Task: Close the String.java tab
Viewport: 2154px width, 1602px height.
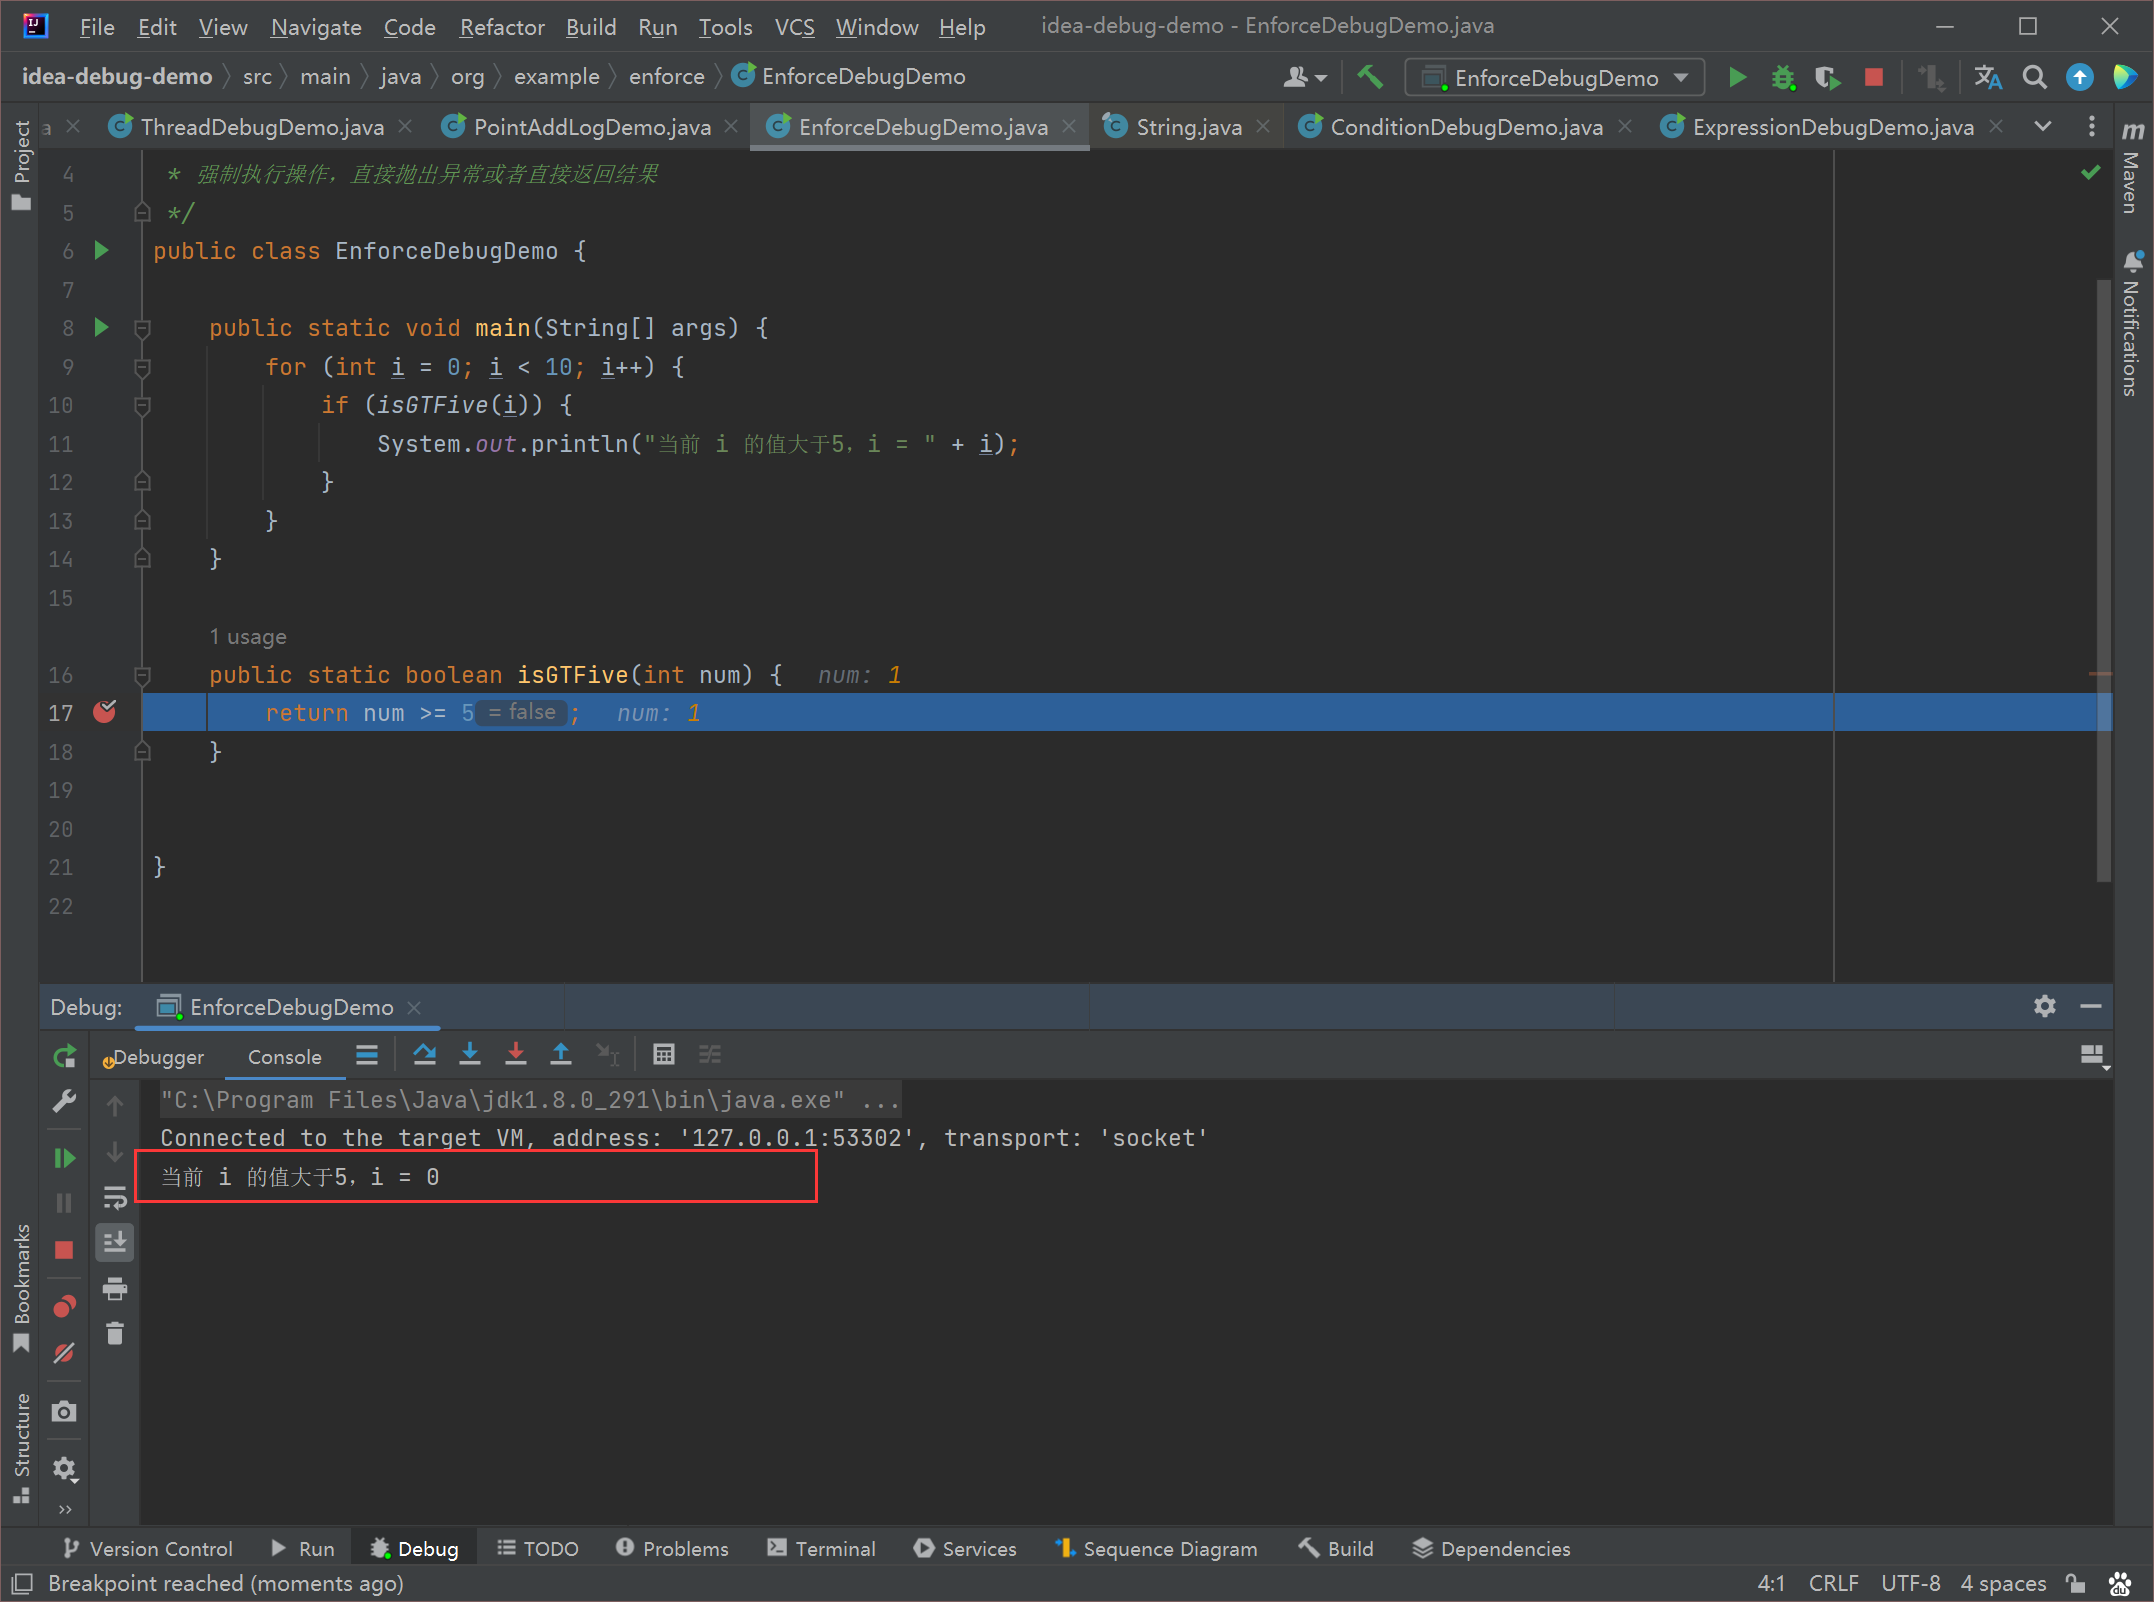Action: (1263, 126)
